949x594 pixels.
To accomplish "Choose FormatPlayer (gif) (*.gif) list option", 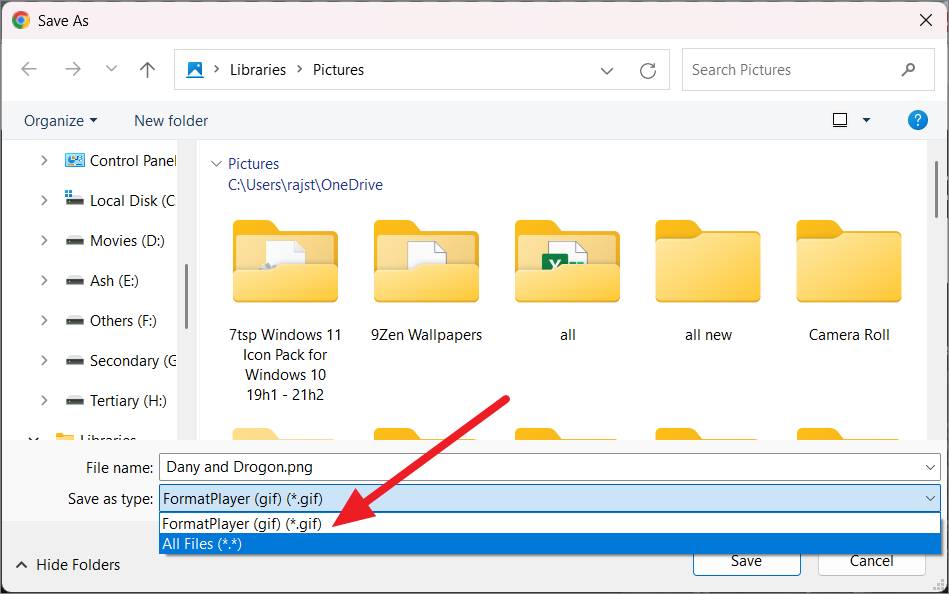I will tap(550, 524).
